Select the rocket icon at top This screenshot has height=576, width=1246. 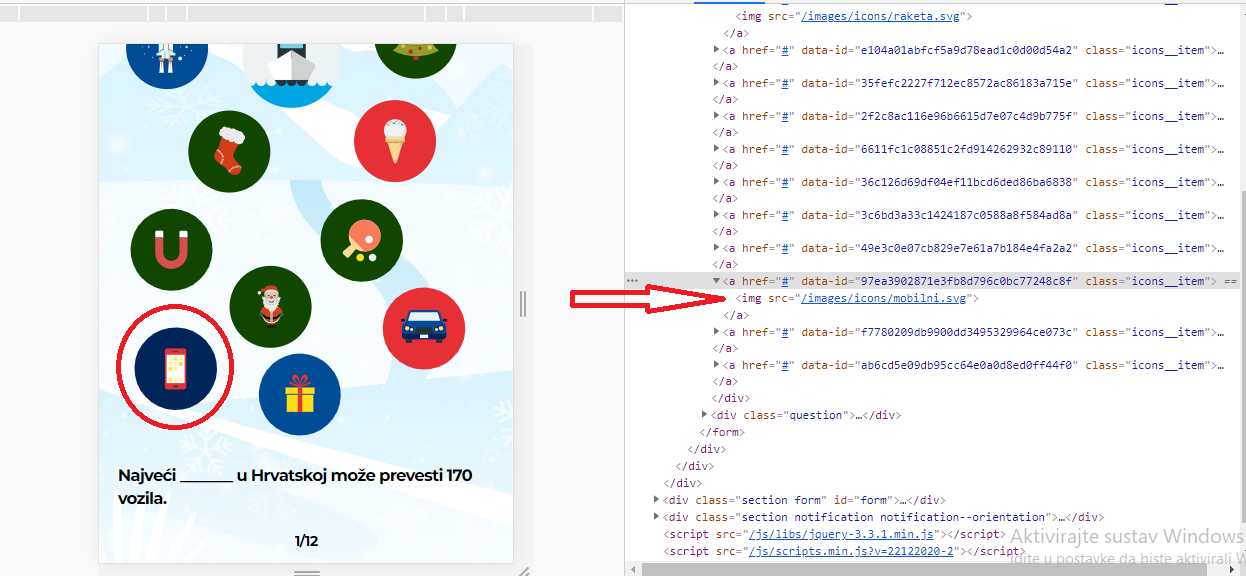167,64
